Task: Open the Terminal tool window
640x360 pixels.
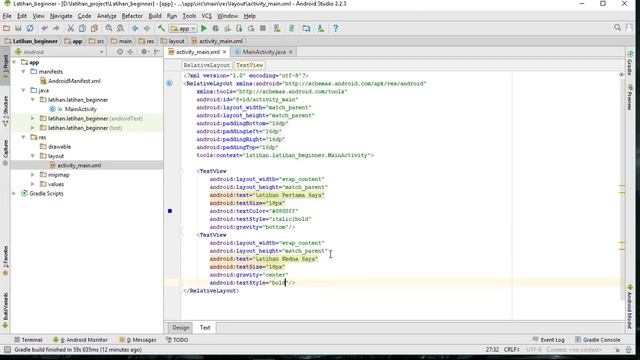Action: click(x=28, y=340)
